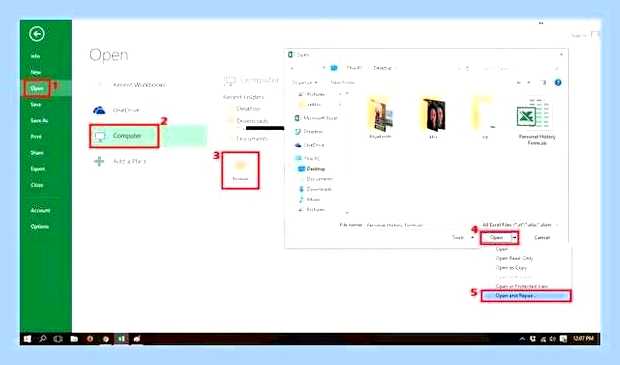This screenshot has height=365, width=620.
Task: Click Desktop in the dialog address bar
Action: tap(382, 68)
